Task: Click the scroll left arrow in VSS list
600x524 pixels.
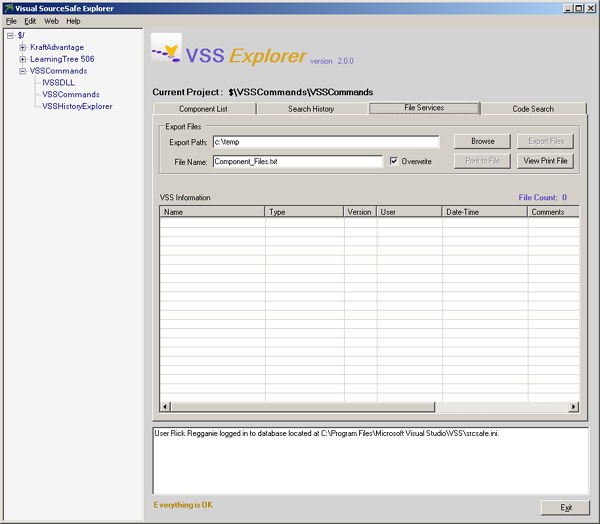Action: point(165,407)
